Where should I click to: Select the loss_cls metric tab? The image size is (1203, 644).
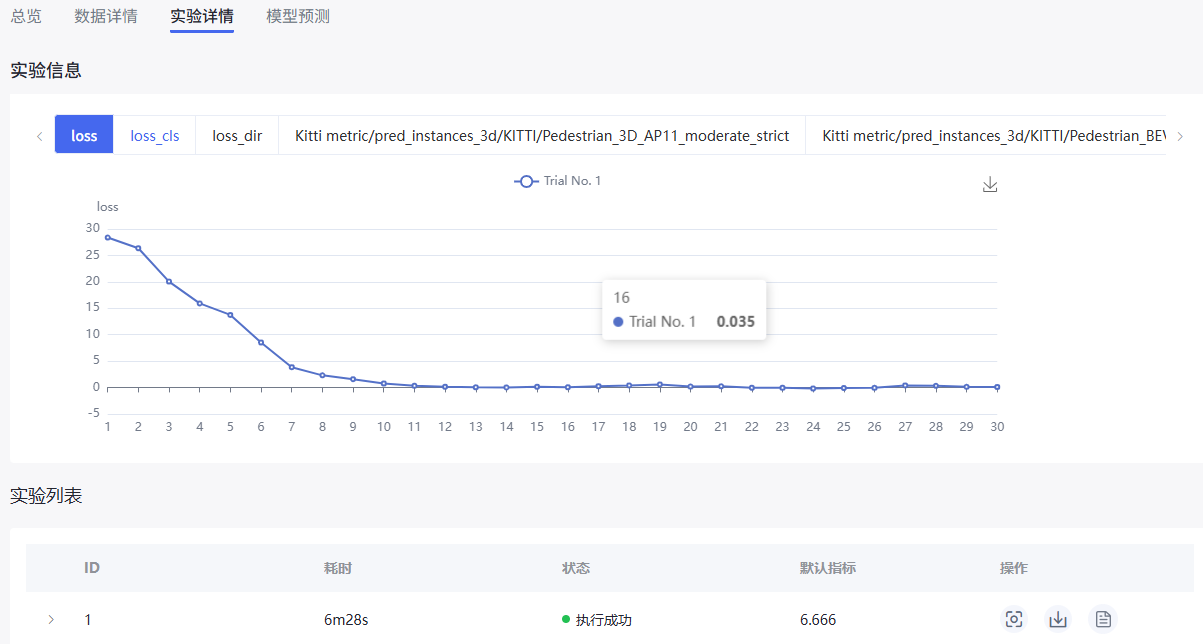click(155, 135)
